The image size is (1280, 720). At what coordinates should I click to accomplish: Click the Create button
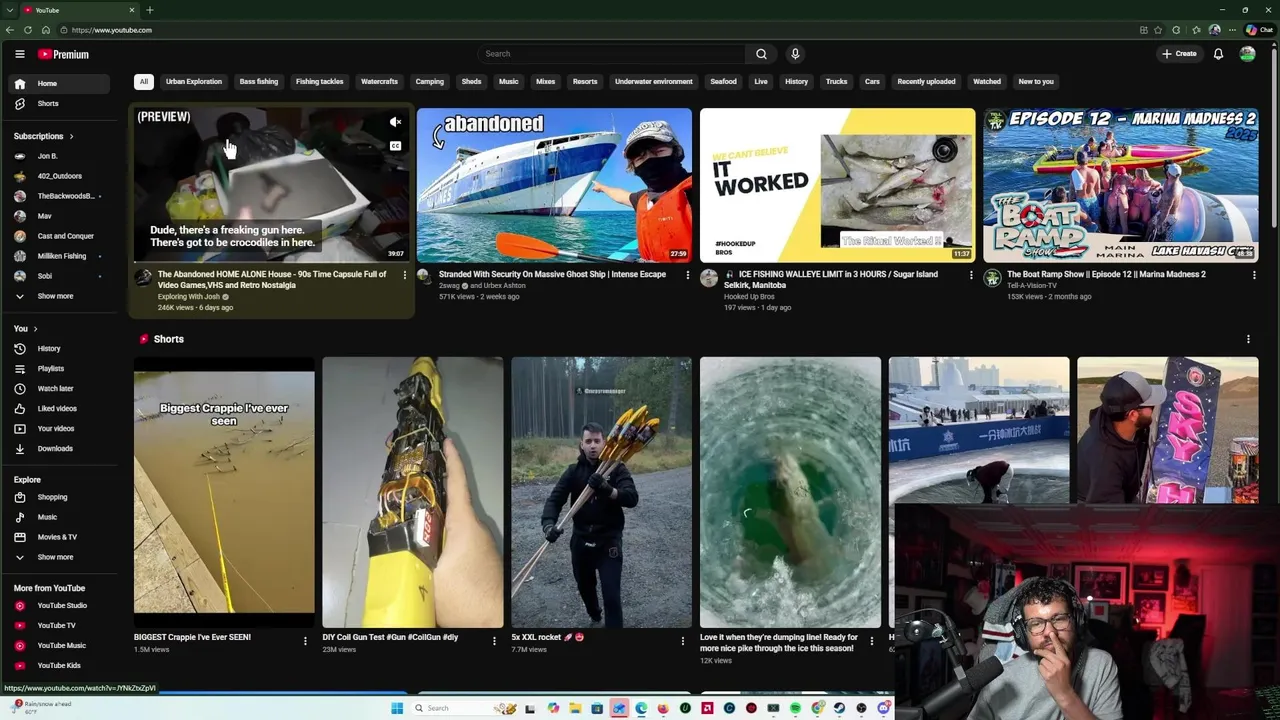point(1179,54)
